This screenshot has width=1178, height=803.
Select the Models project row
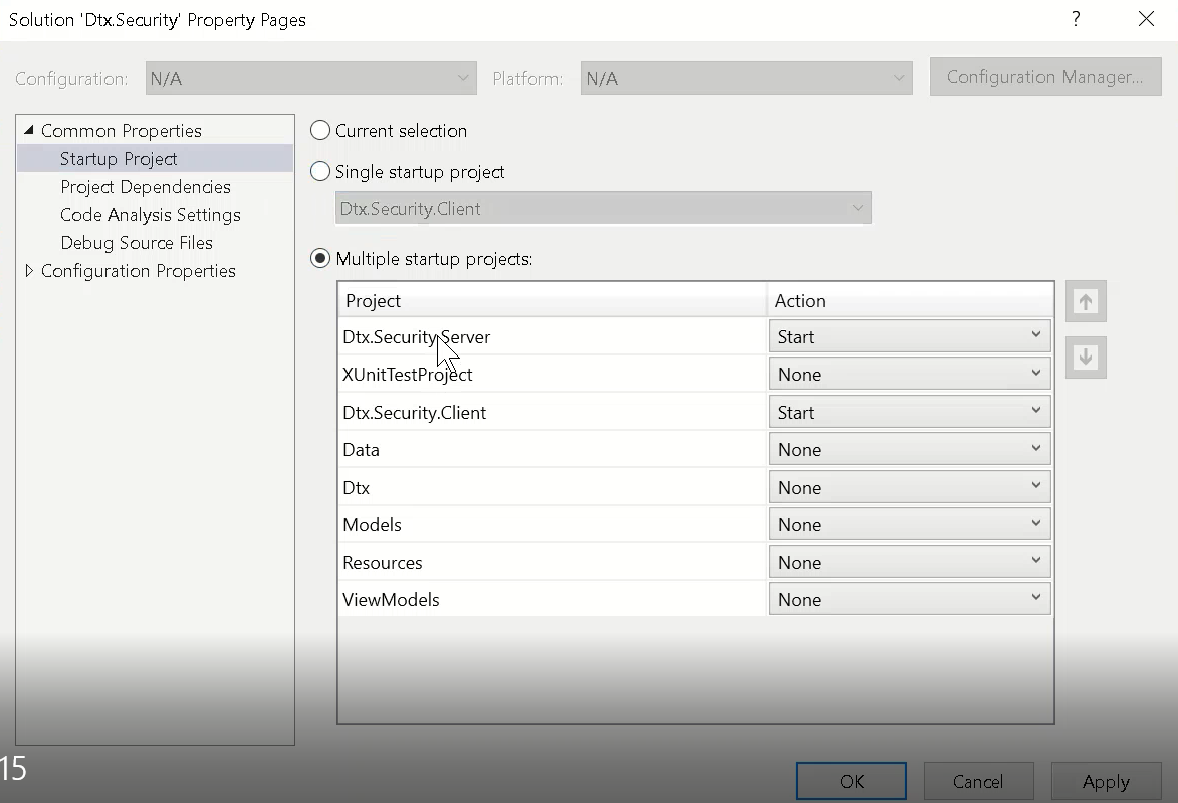click(551, 524)
